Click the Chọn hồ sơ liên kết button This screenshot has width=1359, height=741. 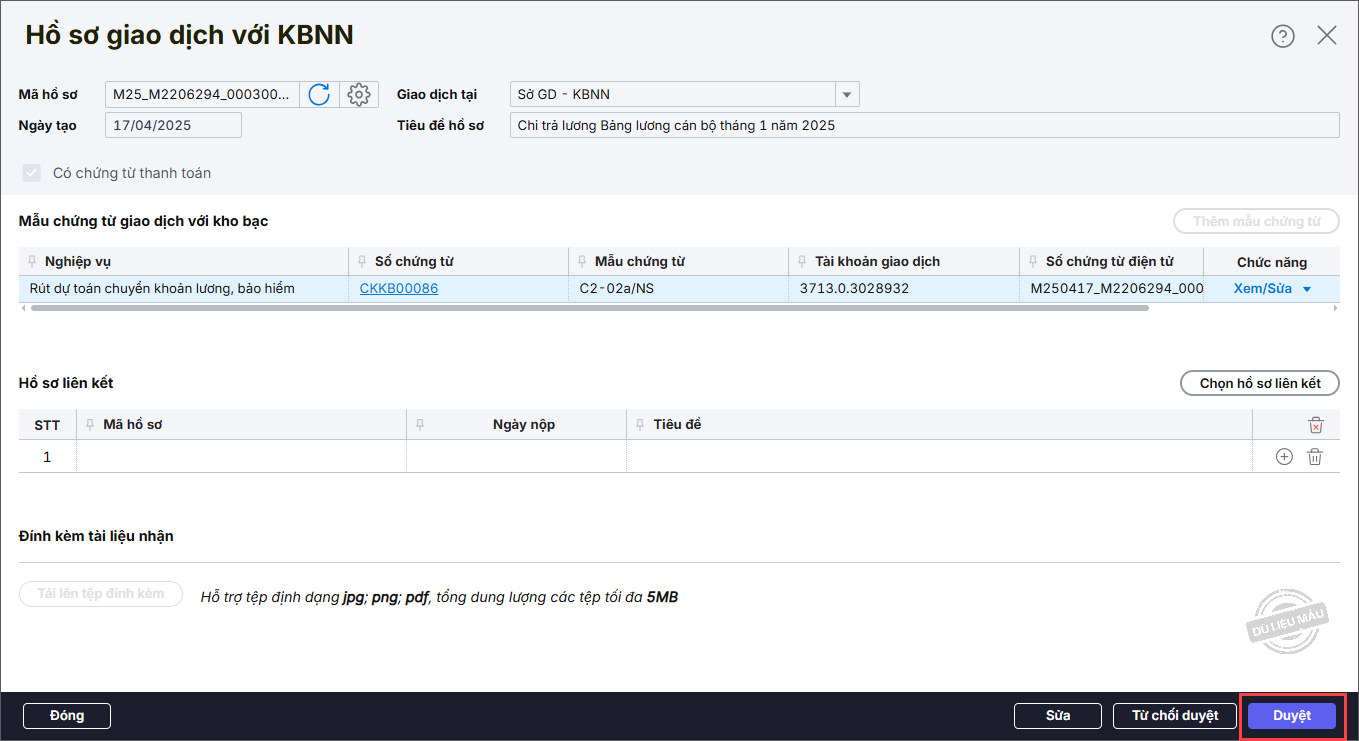click(1259, 384)
